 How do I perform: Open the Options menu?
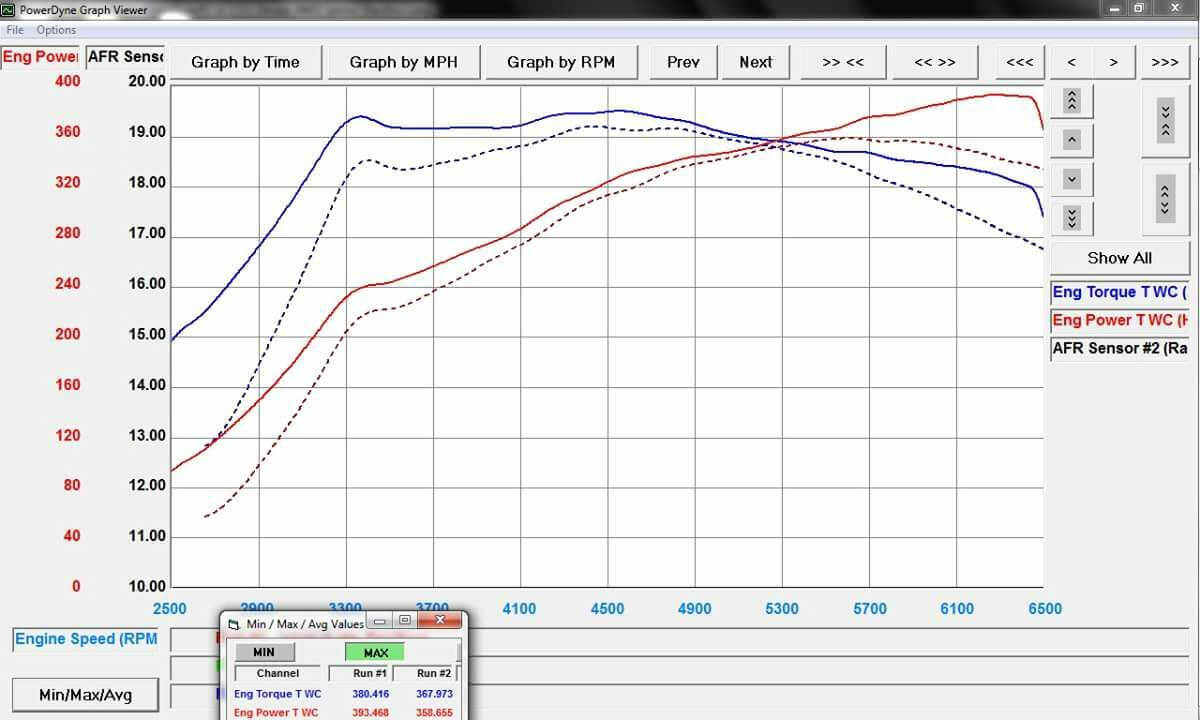[56, 30]
